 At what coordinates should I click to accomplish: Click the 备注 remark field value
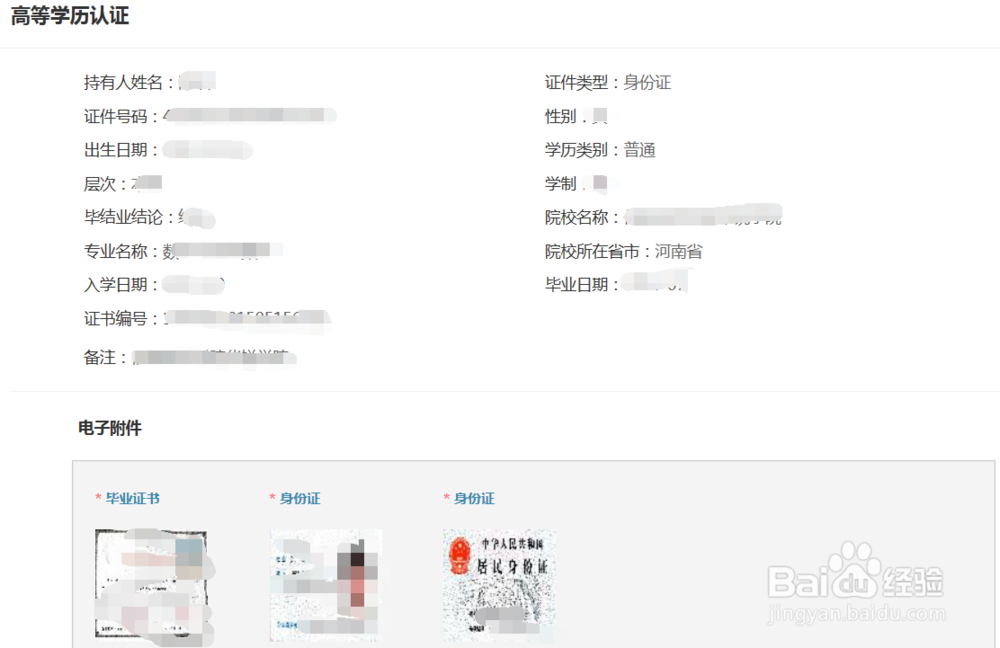pyautogui.click(x=214, y=357)
